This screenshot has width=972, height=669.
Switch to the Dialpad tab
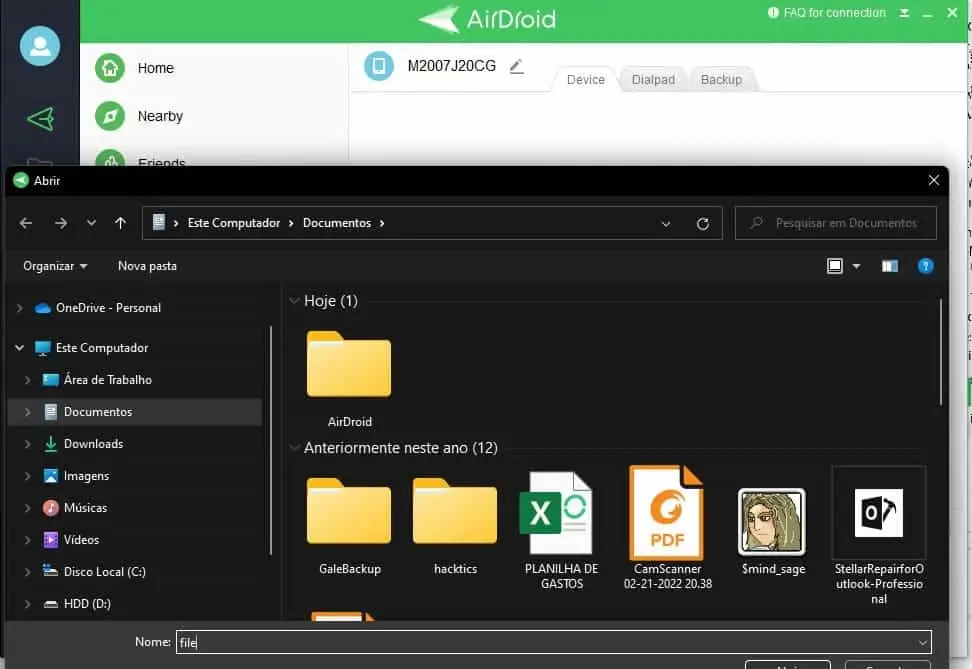[653, 79]
